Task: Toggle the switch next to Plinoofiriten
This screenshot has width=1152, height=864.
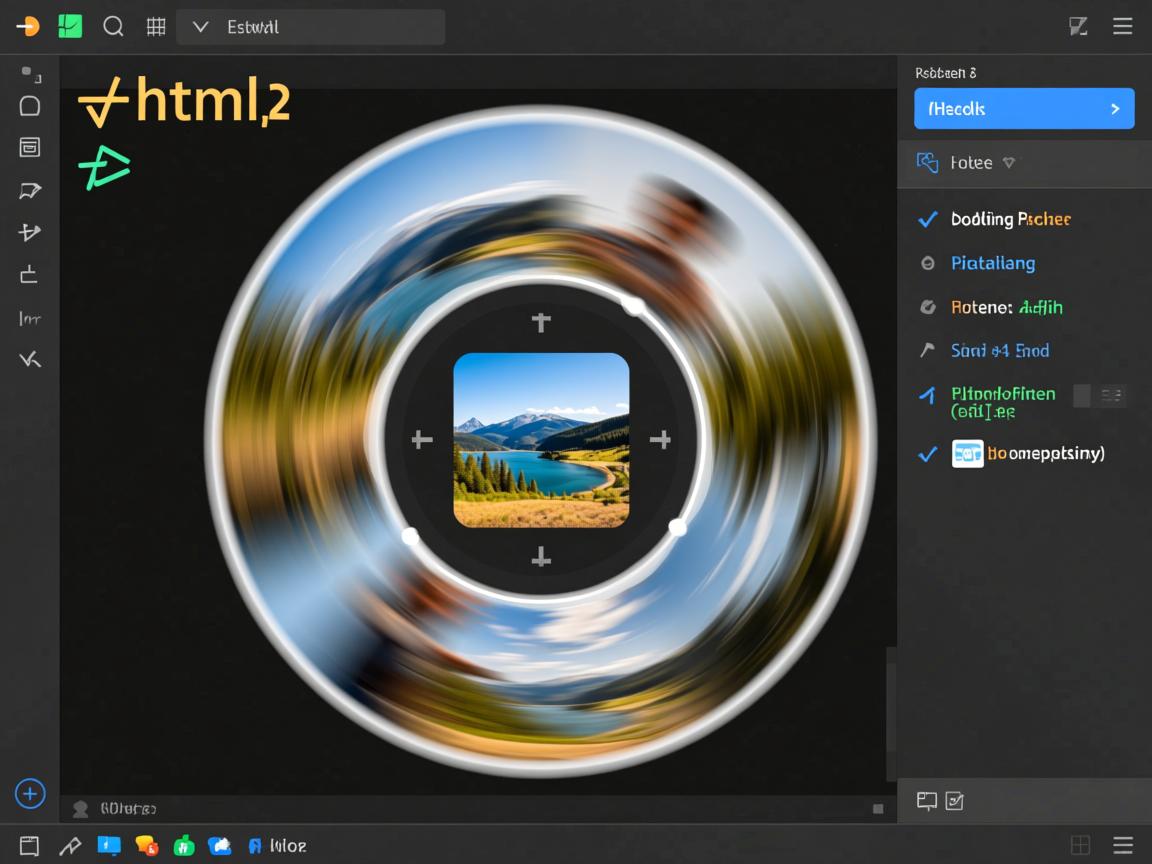Action: [1099, 396]
